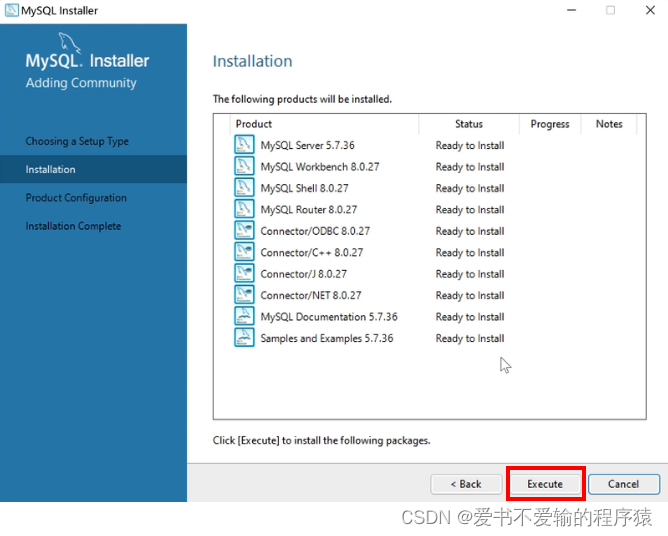Select the Installation Complete step
668x536 pixels.
point(73,226)
